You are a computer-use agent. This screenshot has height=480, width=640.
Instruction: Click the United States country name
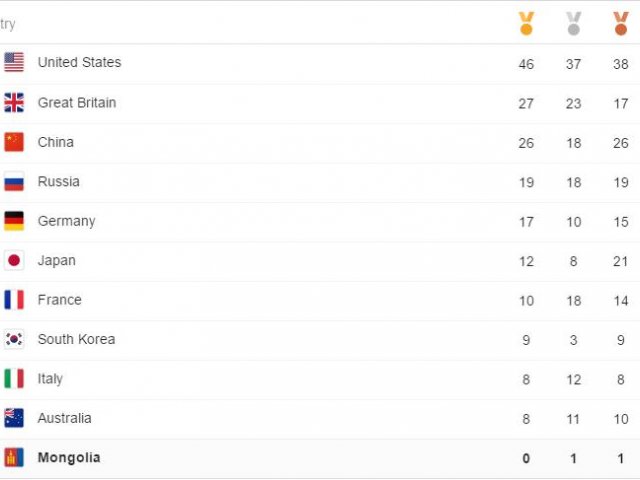(80, 62)
